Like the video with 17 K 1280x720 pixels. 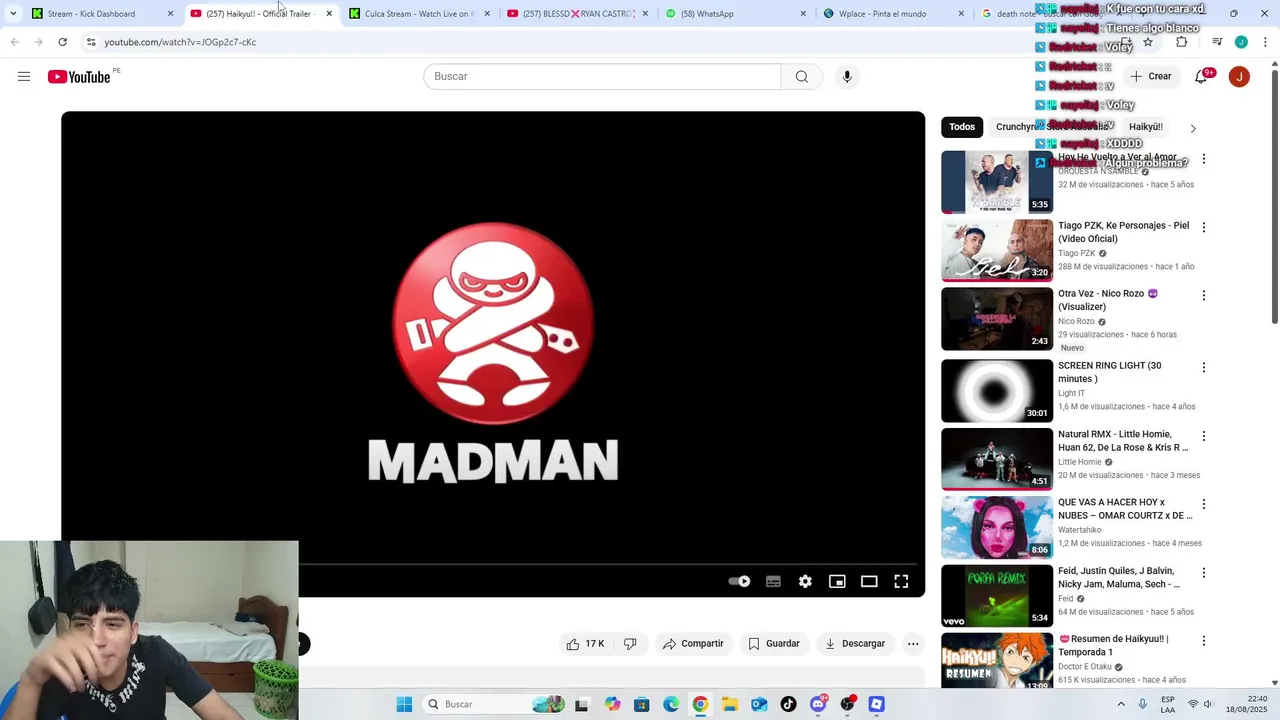[x=585, y=644]
